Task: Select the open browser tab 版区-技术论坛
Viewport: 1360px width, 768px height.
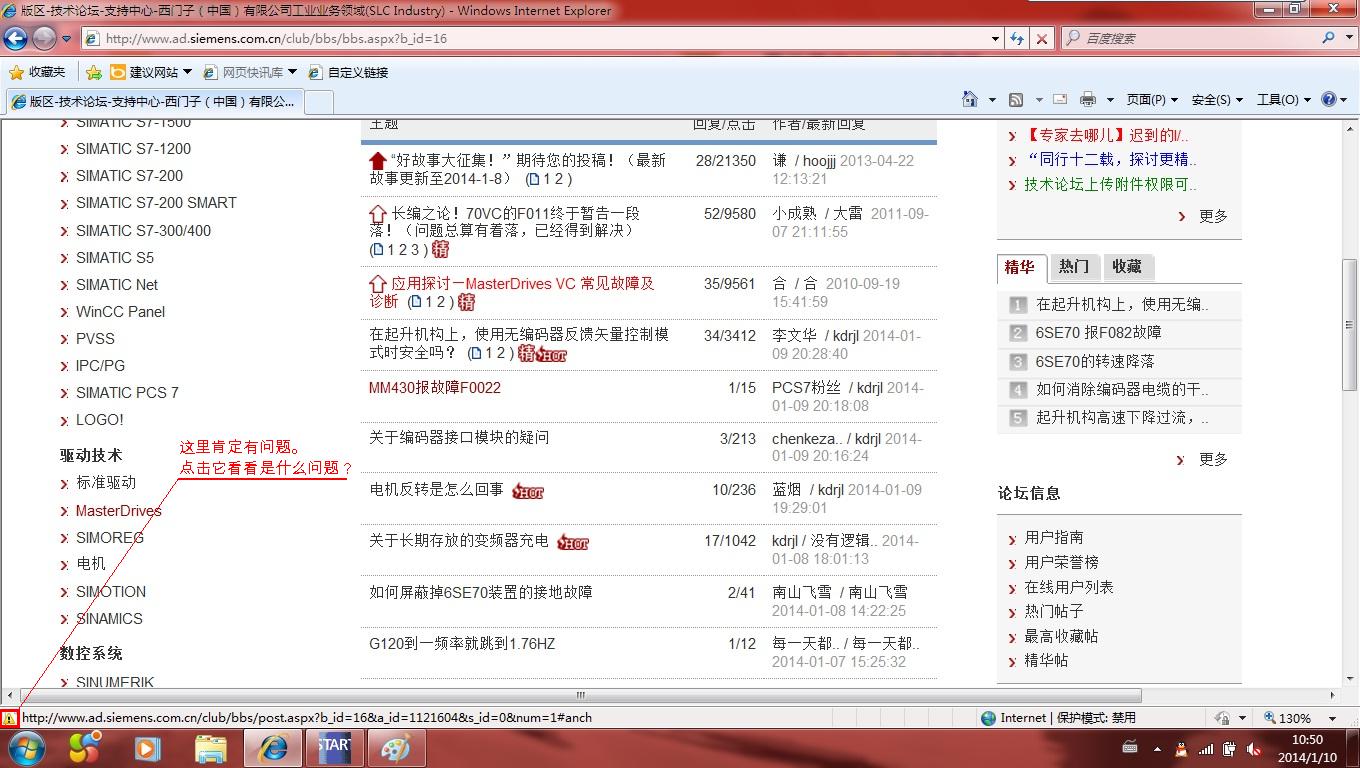Action: (153, 101)
